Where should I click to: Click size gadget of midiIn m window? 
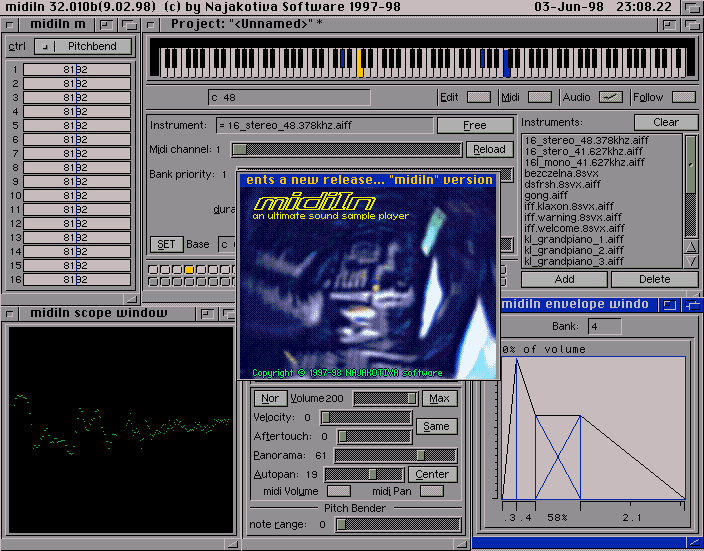(132, 299)
